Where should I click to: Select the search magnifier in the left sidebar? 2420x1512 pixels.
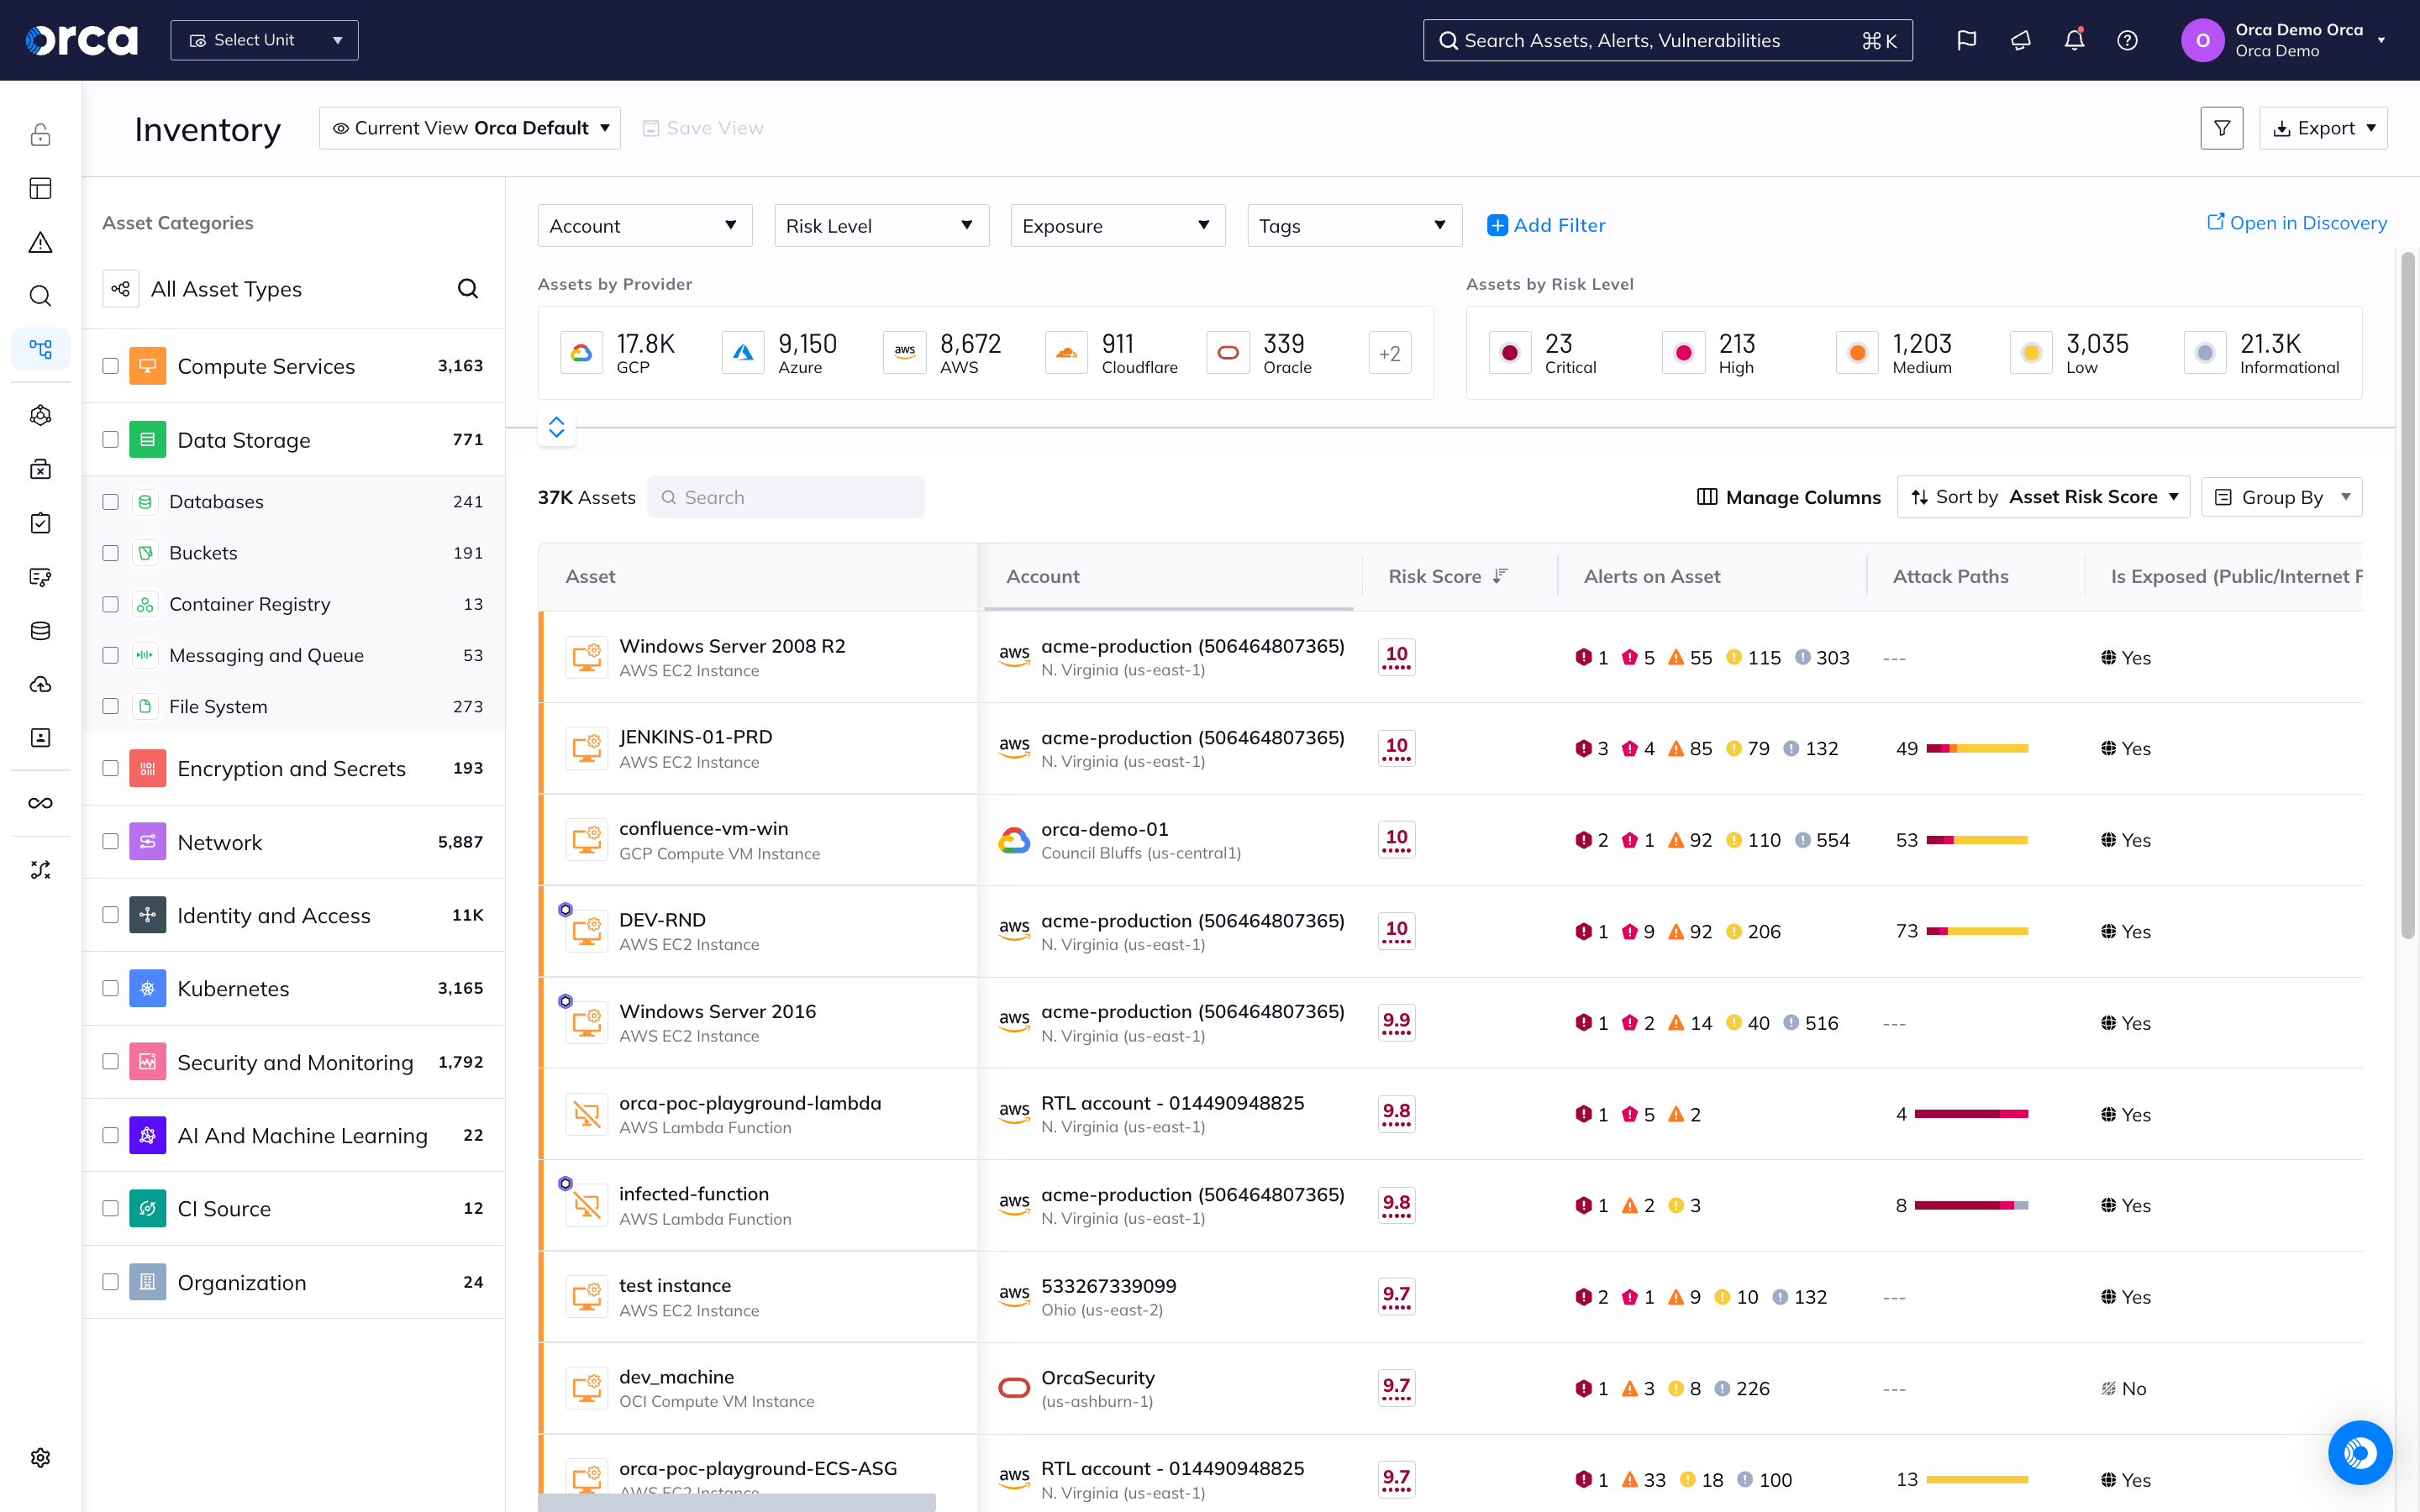coord(40,296)
